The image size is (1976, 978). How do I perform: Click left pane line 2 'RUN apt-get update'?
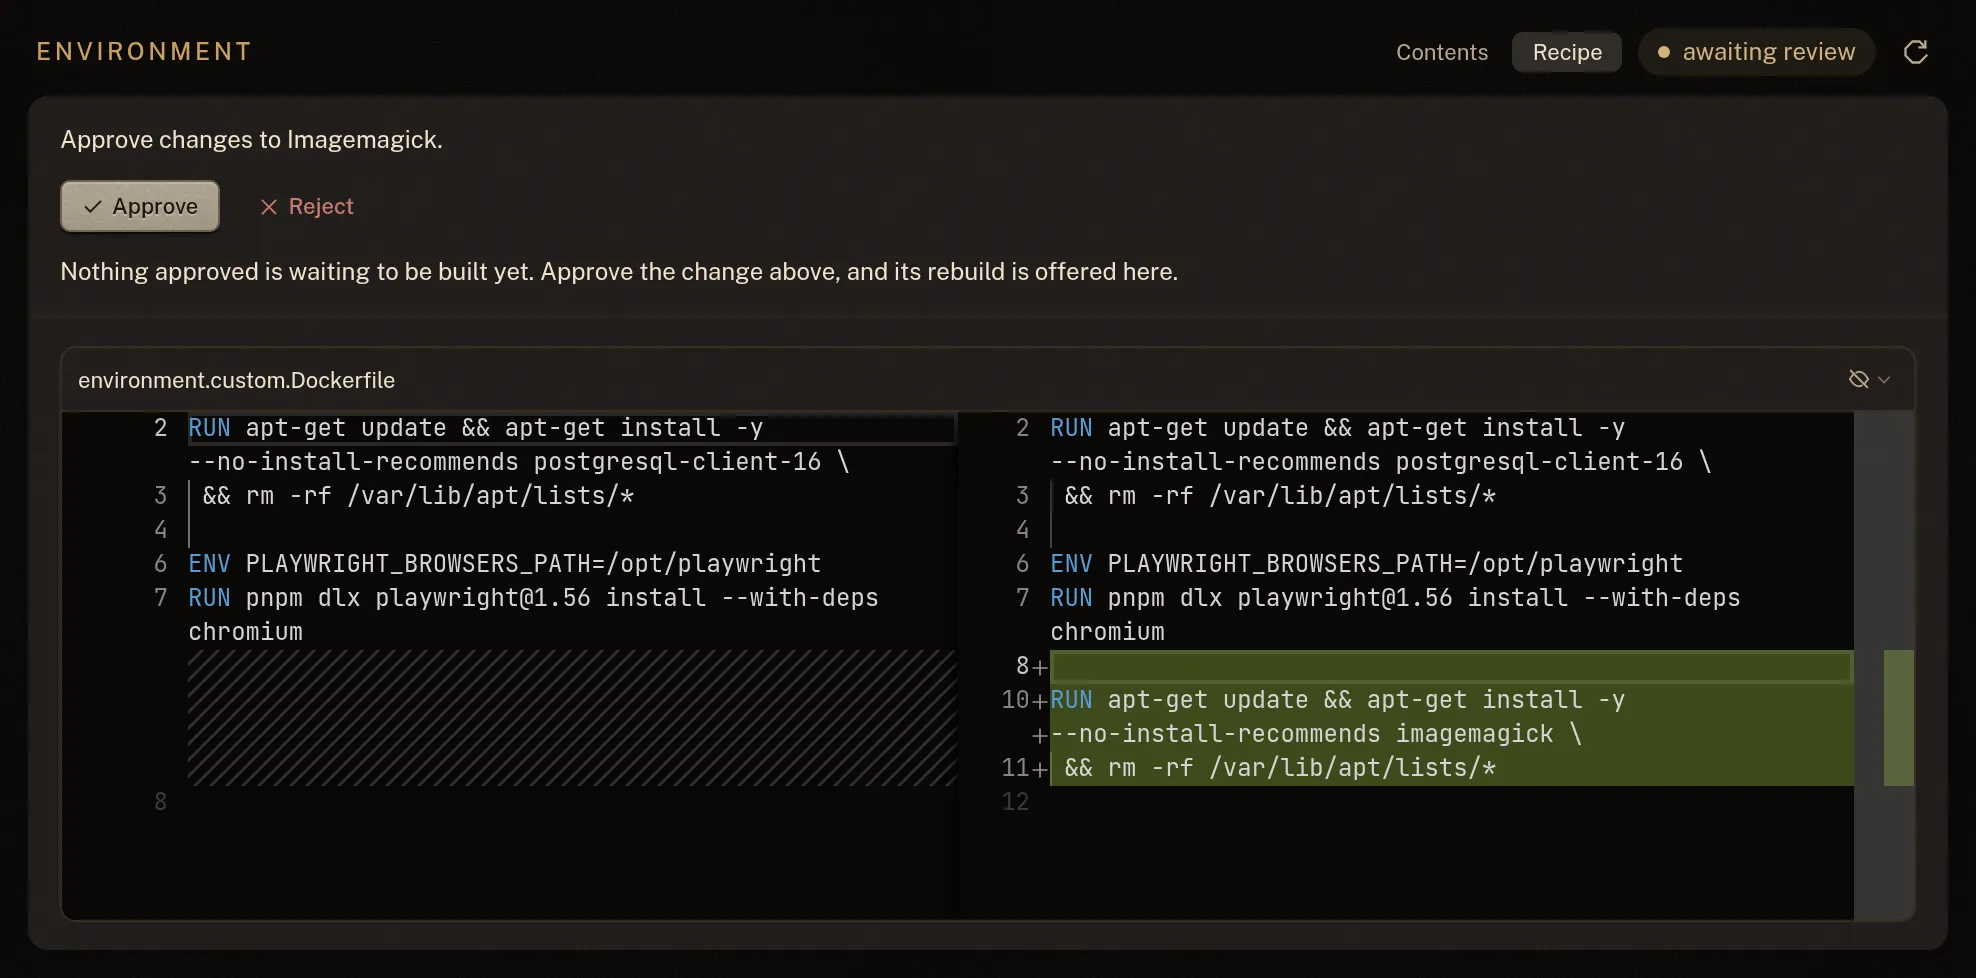click(x=475, y=428)
